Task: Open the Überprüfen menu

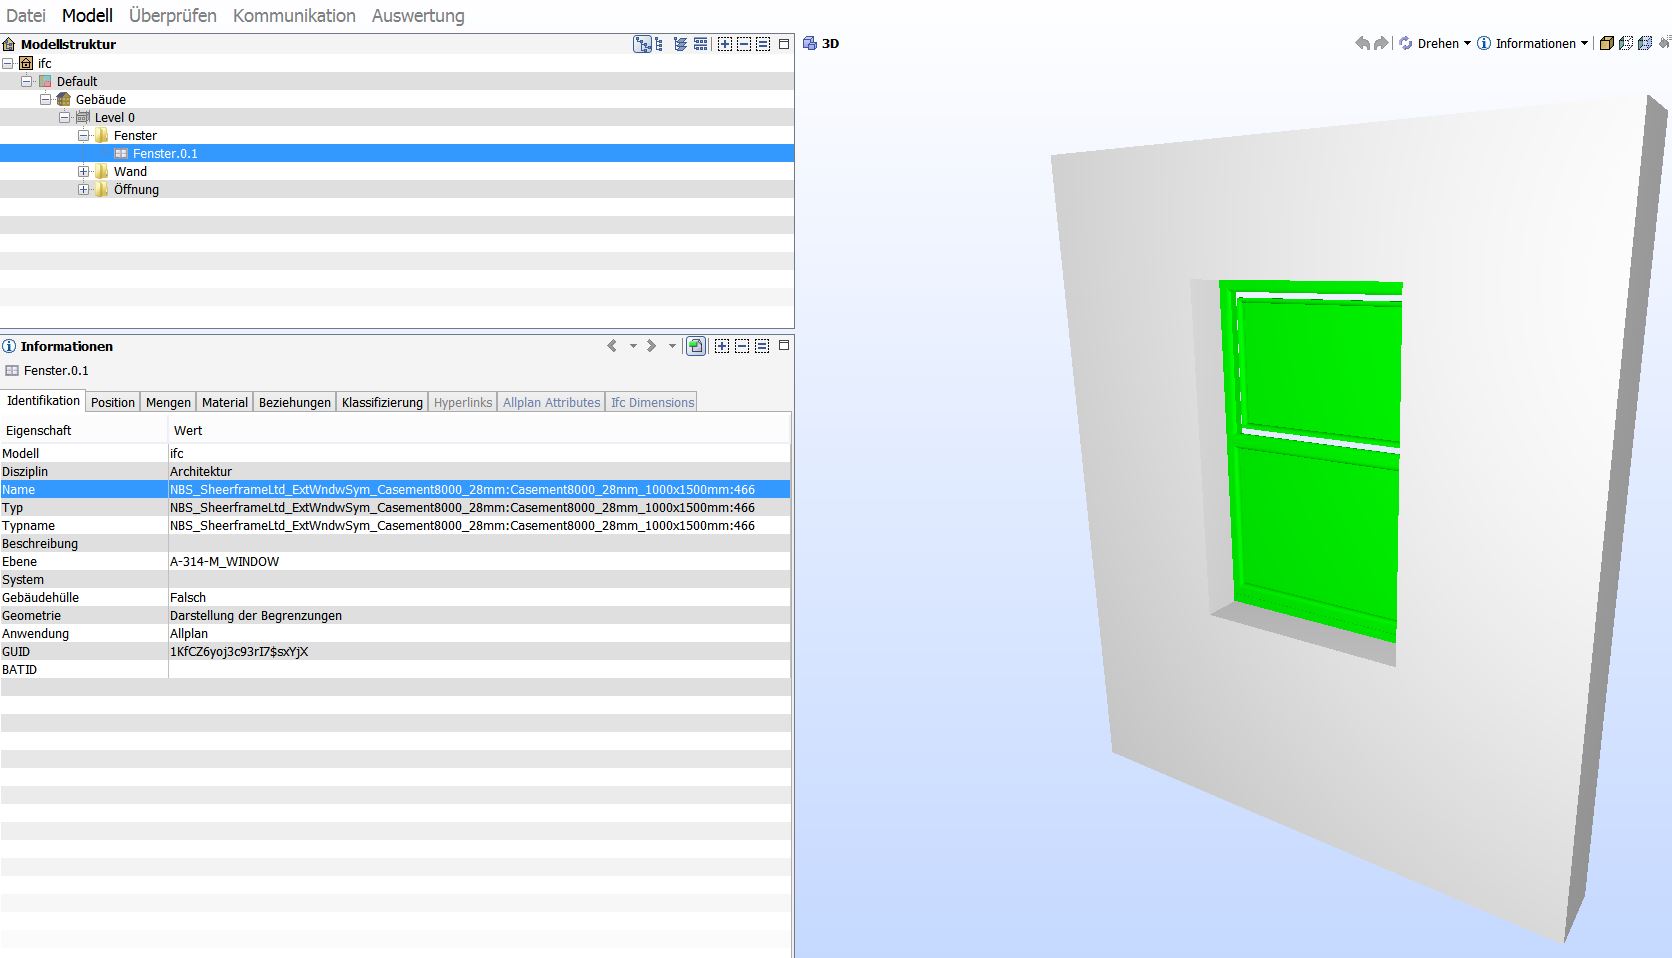Action: [172, 16]
